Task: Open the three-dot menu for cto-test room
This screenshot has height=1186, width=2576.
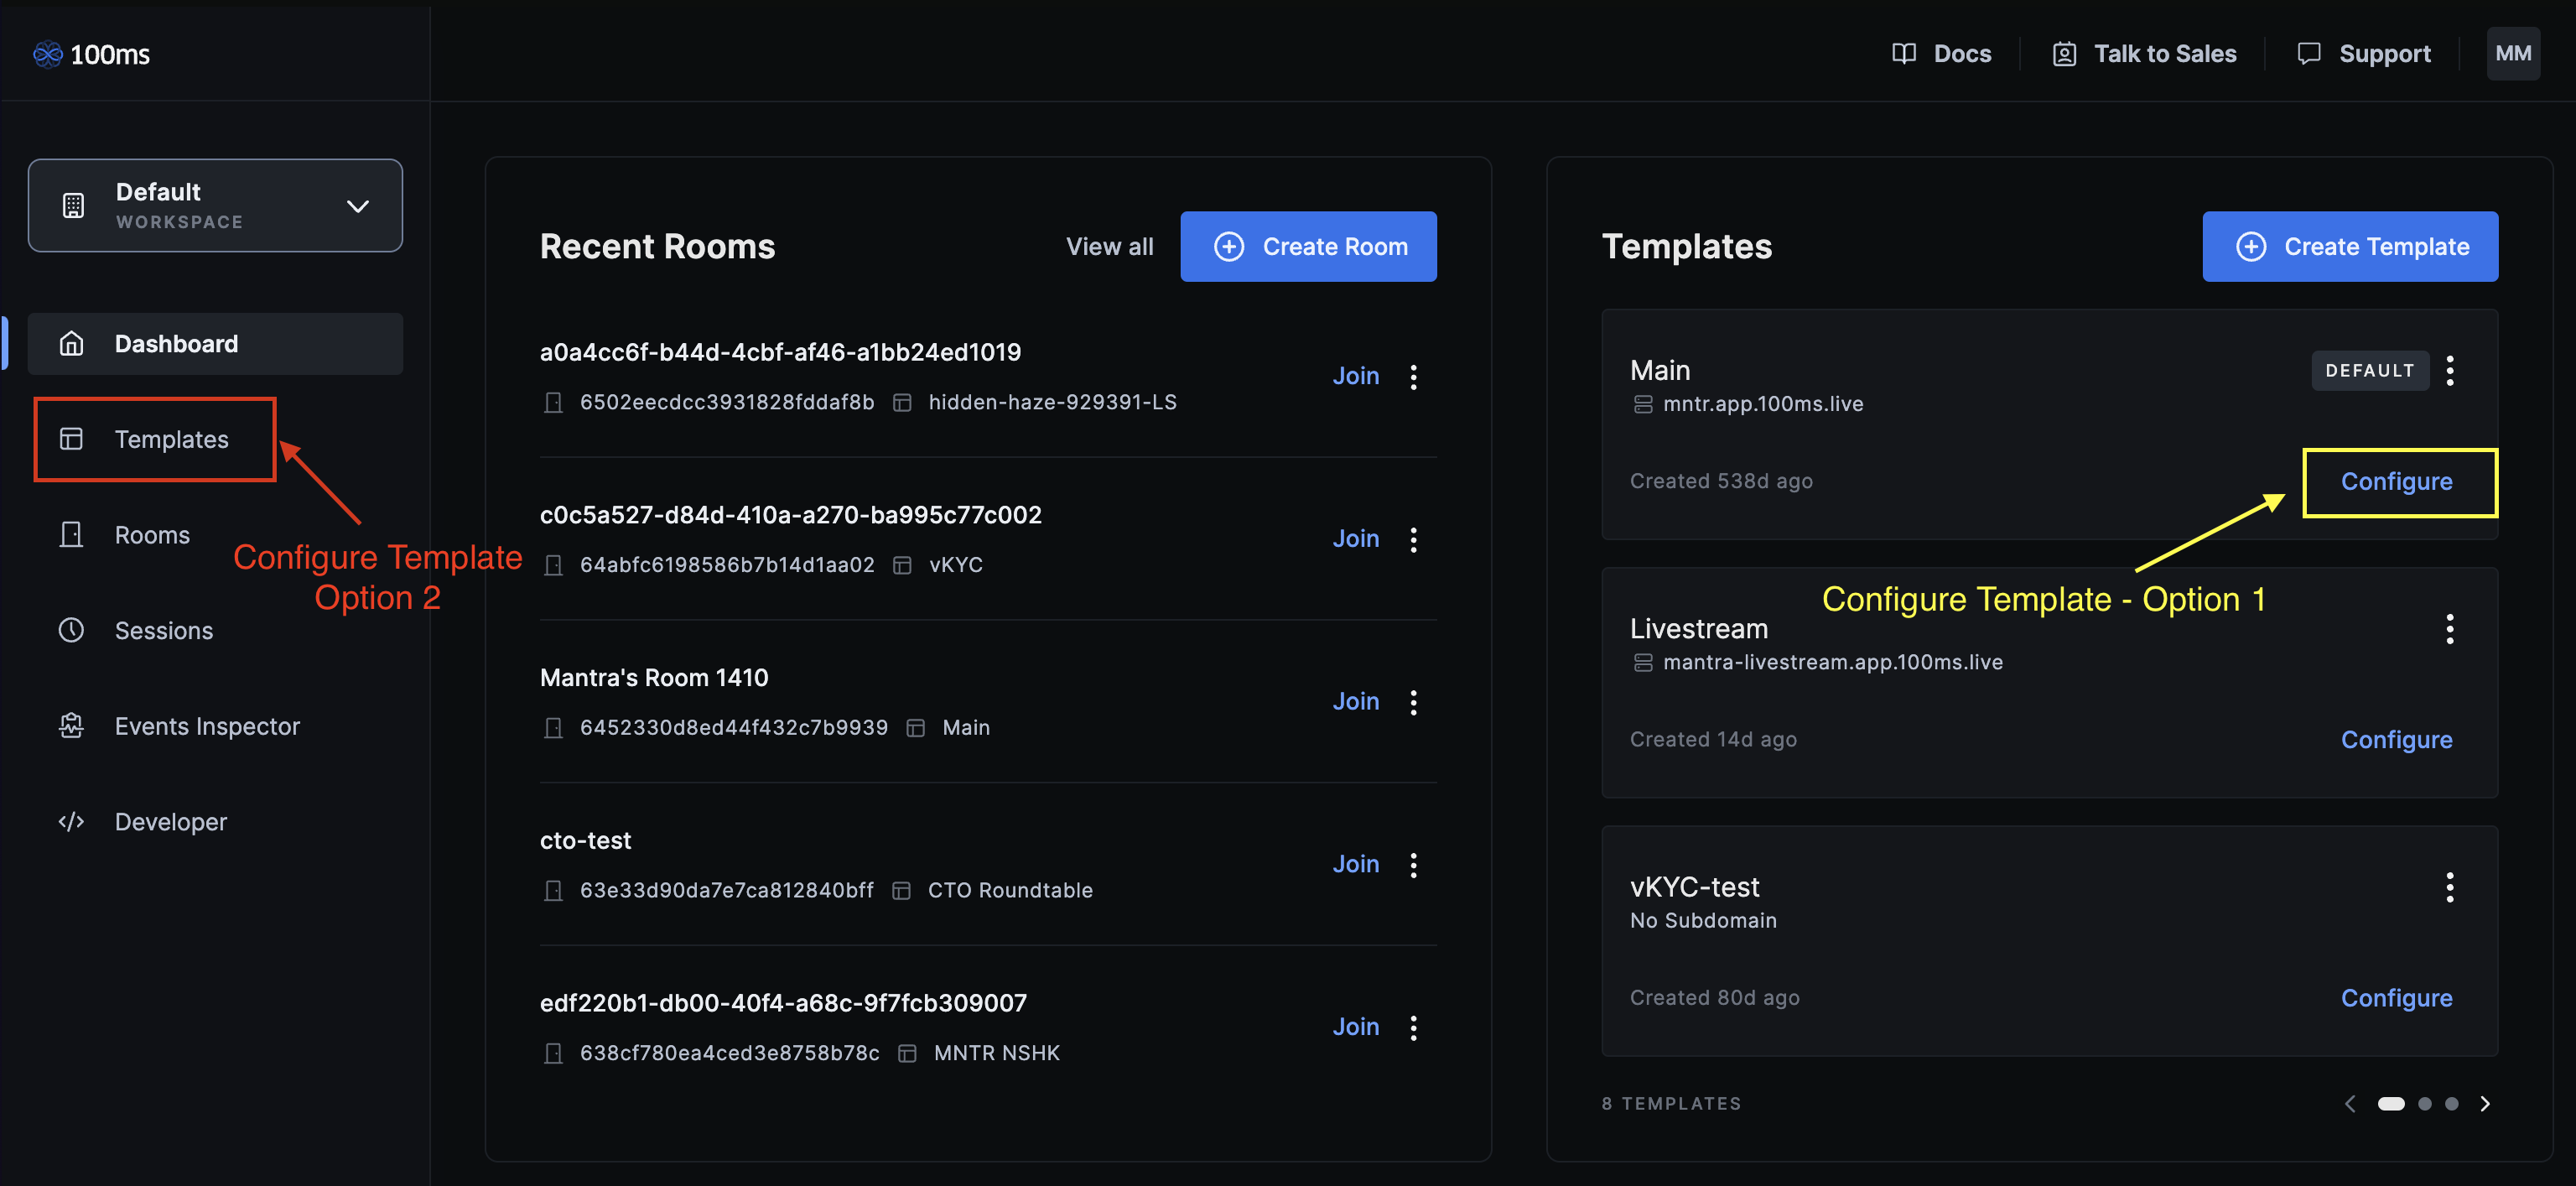Action: pyautogui.click(x=1413, y=865)
